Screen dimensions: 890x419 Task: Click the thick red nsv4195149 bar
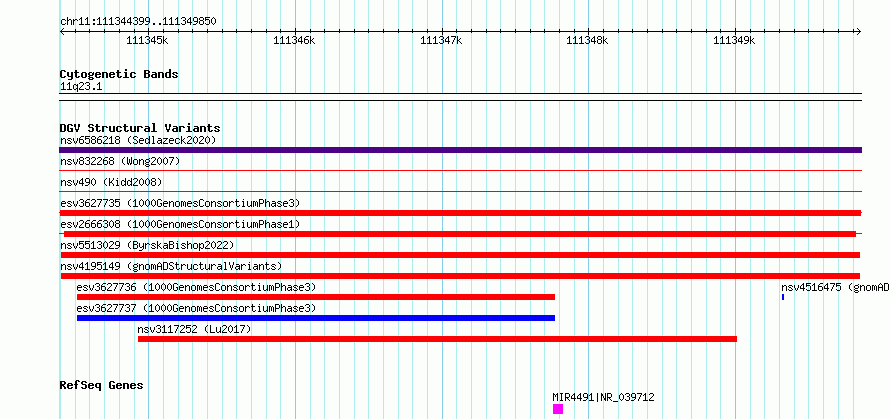pyautogui.click(x=460, y=276)
